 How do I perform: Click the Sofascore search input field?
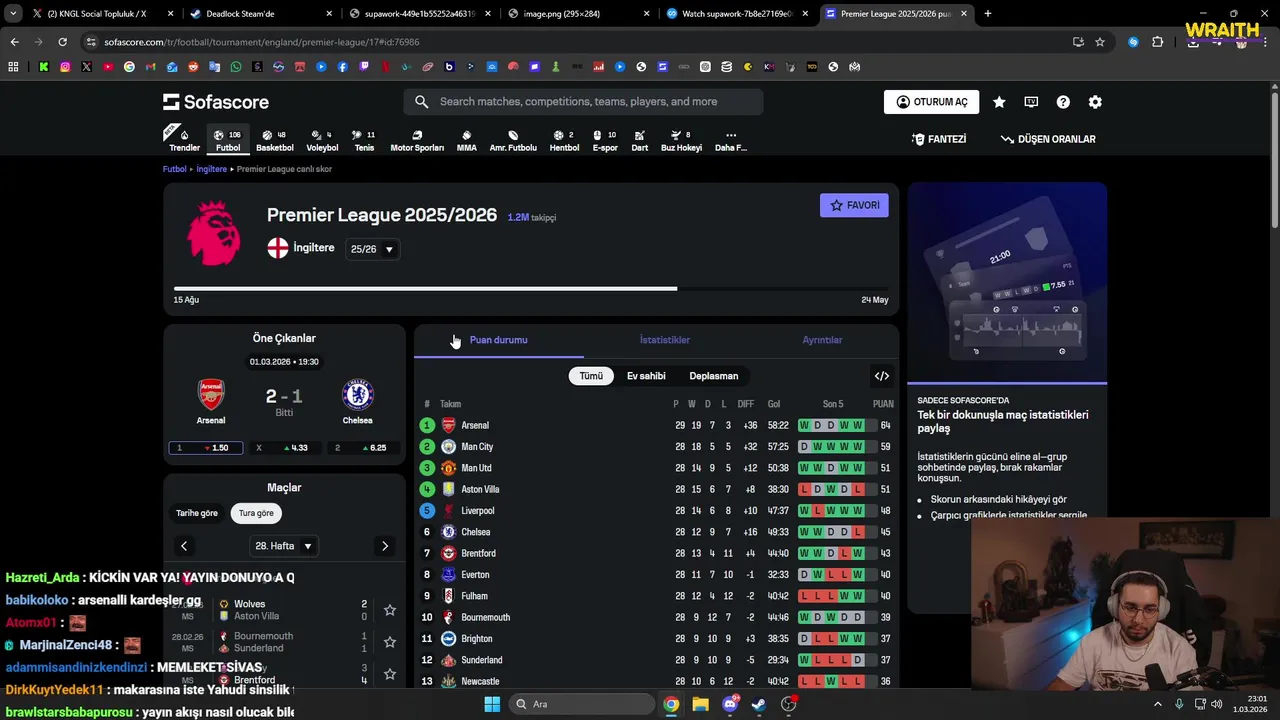pos(583,102)
